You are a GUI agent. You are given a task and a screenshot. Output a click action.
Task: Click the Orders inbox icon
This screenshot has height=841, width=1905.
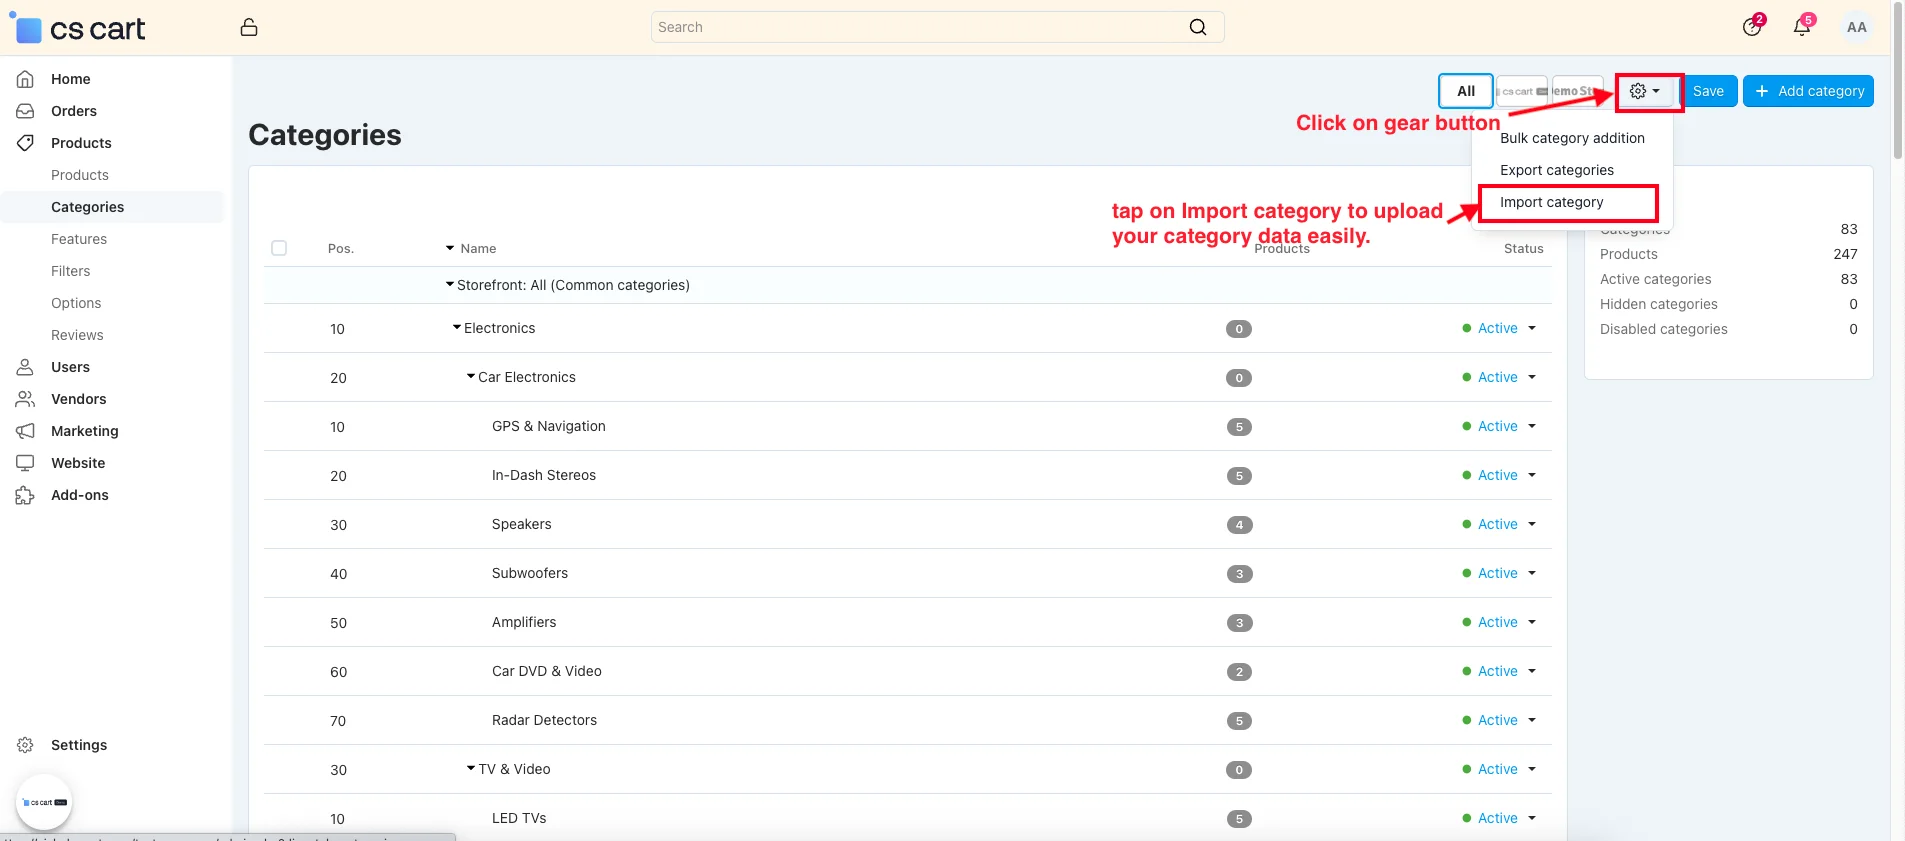tap(26, 111)
